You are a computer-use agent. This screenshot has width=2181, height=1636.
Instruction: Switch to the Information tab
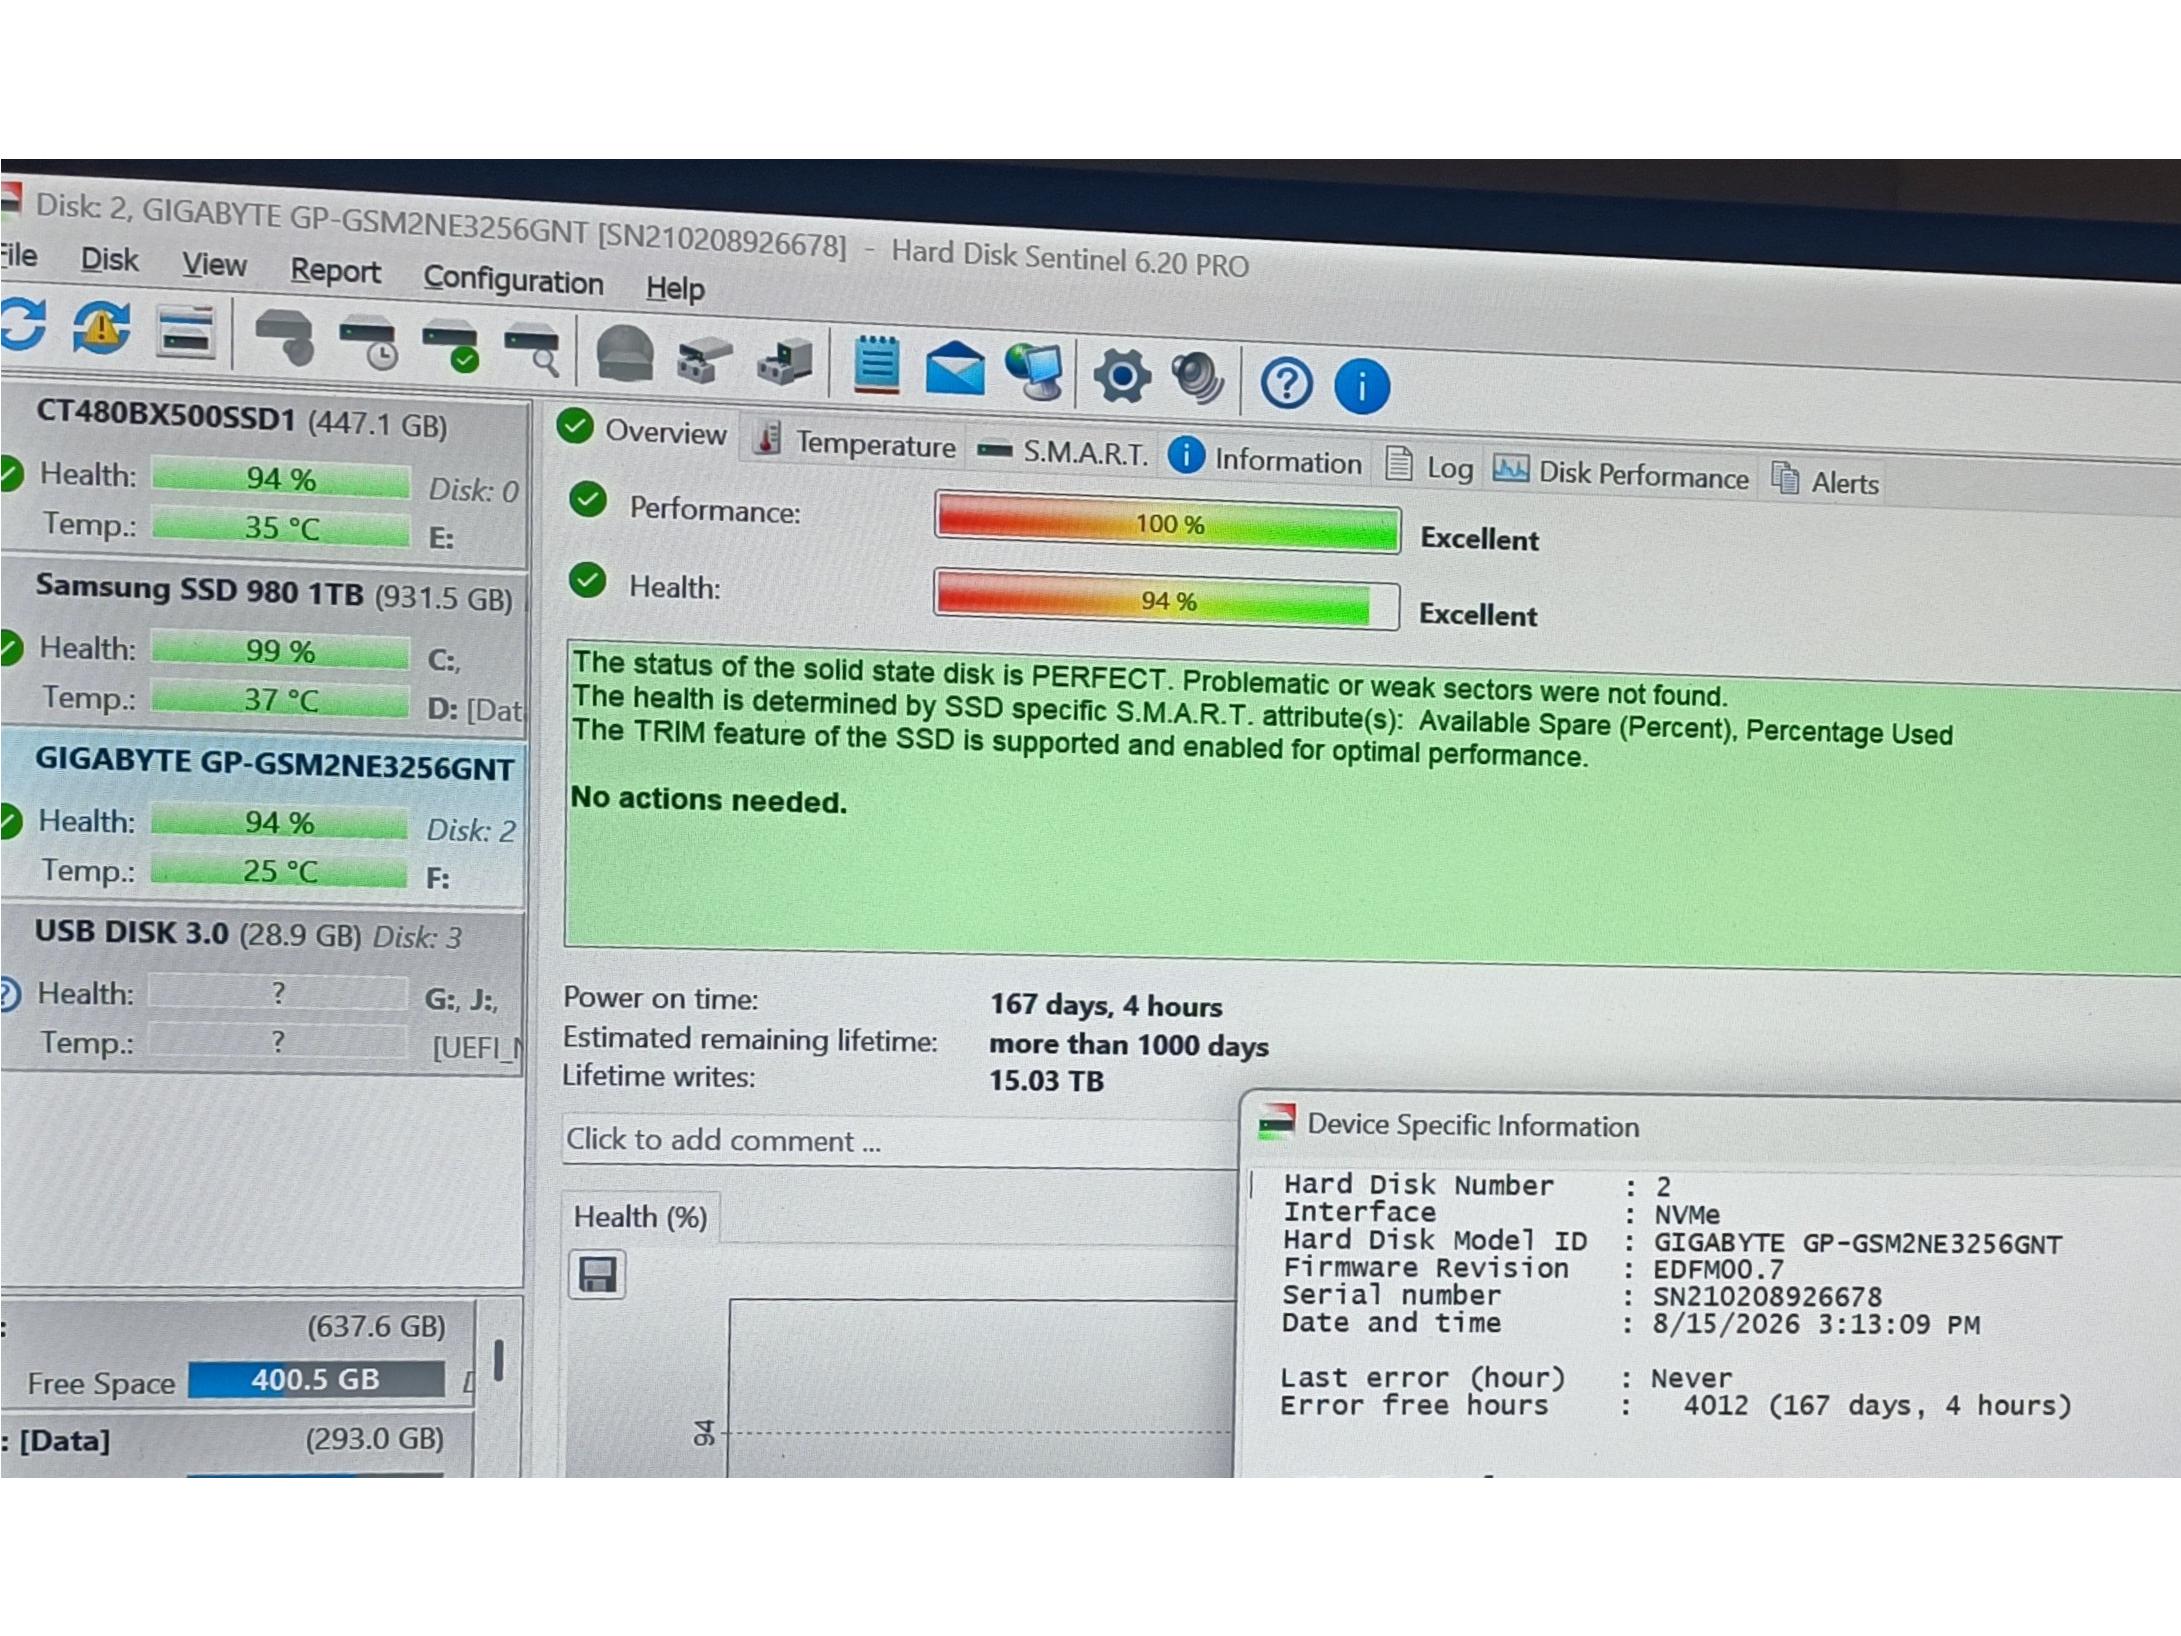click(x=1266, y=459)
